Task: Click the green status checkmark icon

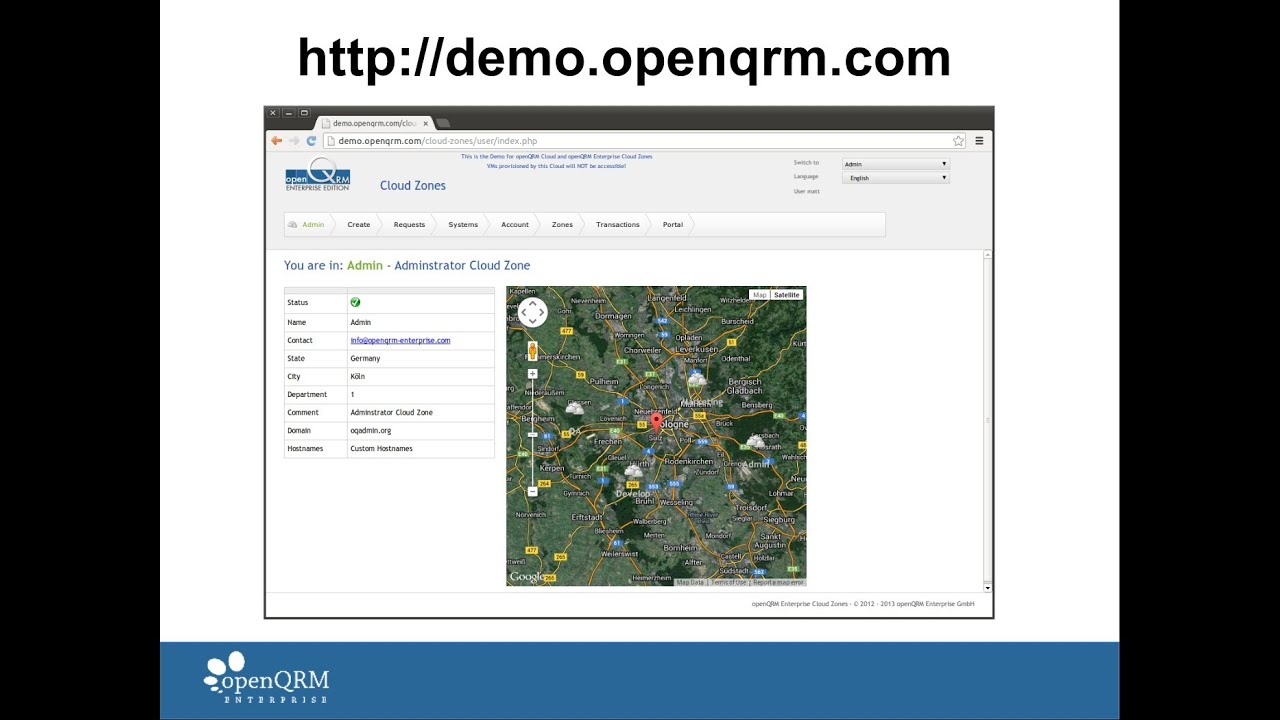Action: pos(355,302)
